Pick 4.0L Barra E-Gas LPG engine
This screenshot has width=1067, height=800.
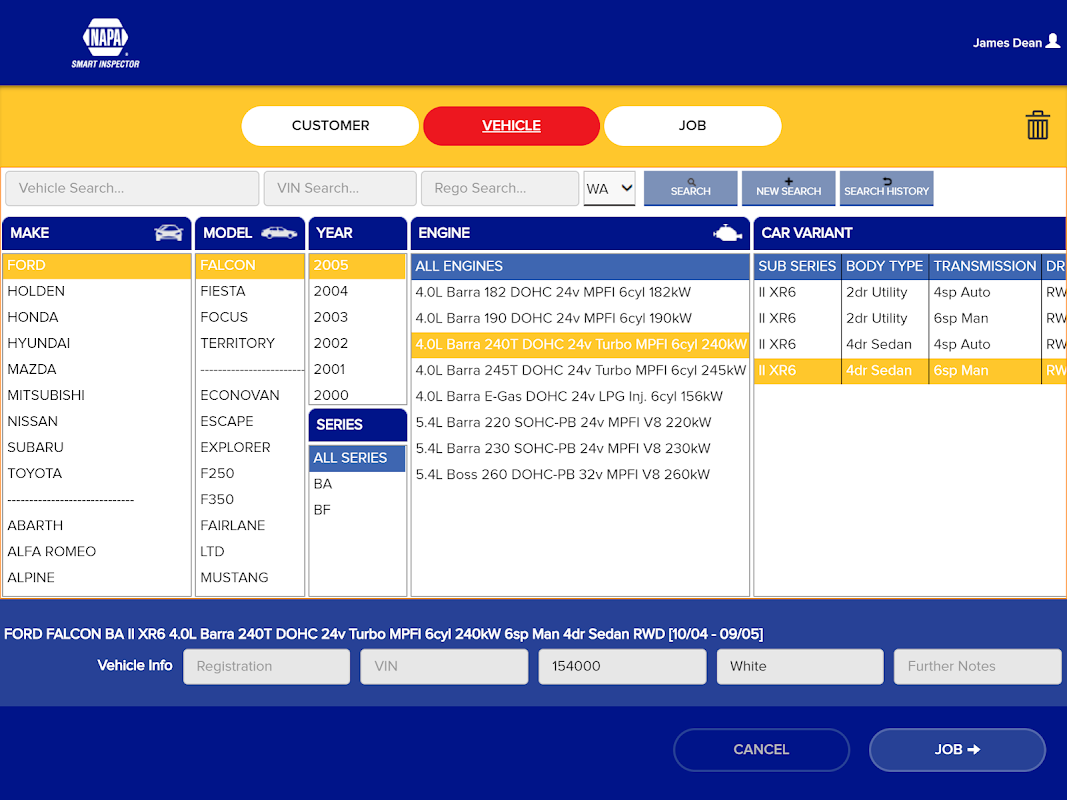click(x=580, y=396)
